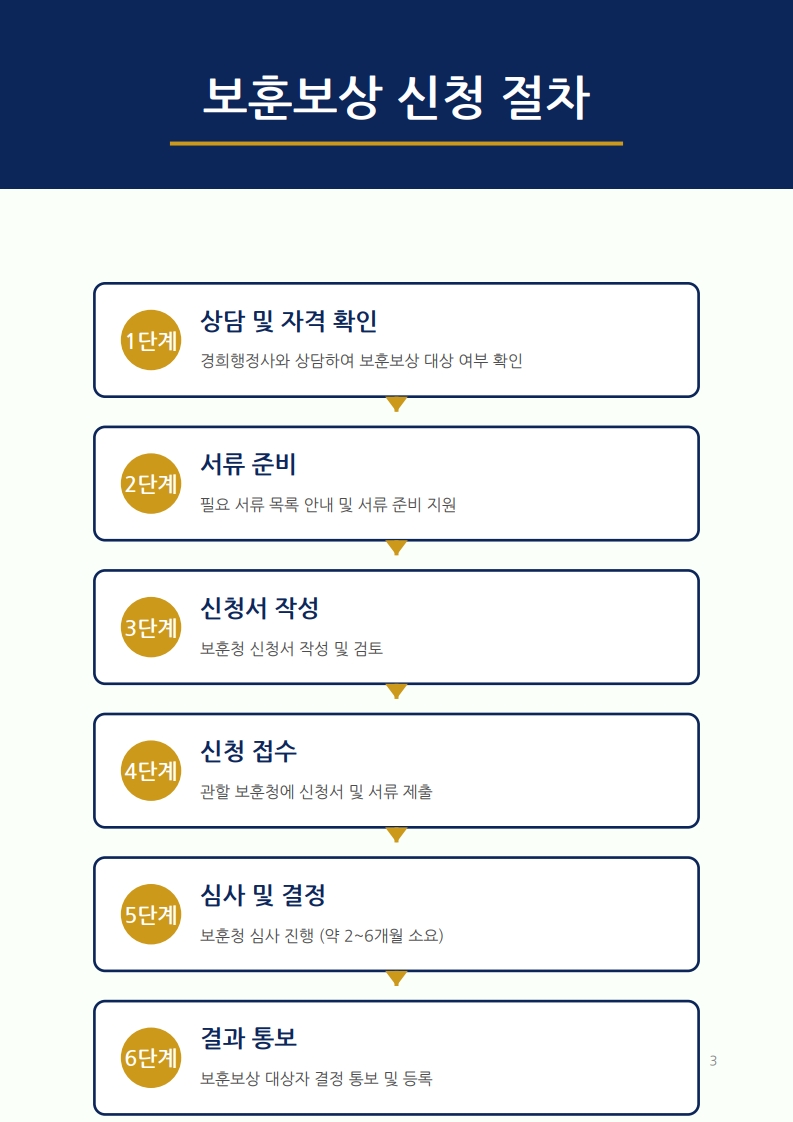The width and height of the screenshot is (793, 1122).
Task: Click the 상담 및 자격 확인 heading
Action: click(288, 322)
